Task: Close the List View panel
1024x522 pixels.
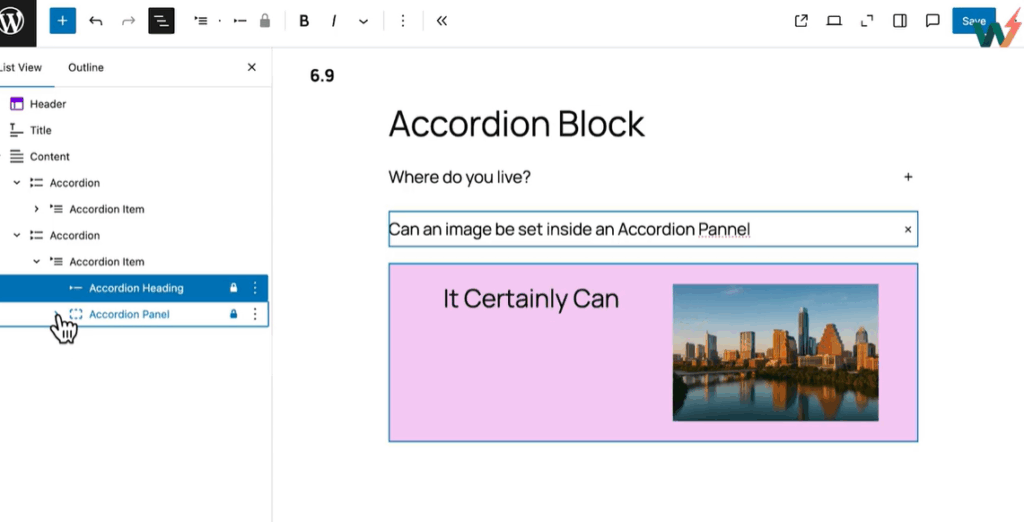Action: pos(251,67)
